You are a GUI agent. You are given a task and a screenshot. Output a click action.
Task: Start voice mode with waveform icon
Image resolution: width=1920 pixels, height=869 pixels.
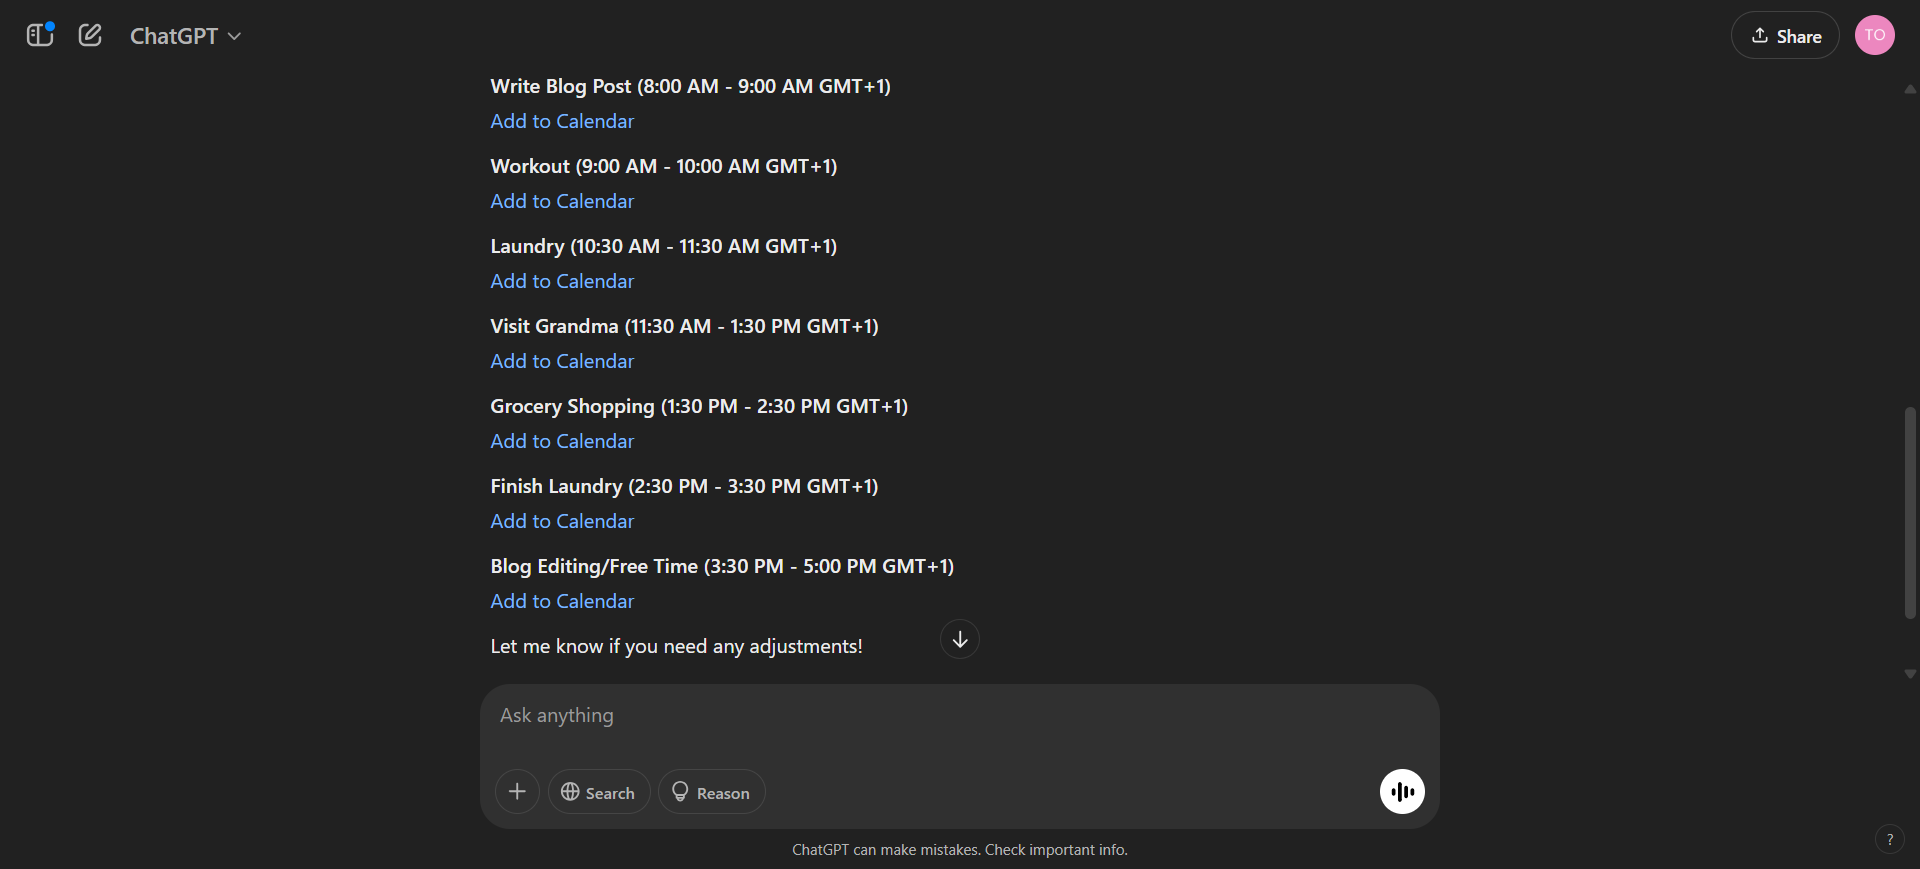tap(1402, 791)
